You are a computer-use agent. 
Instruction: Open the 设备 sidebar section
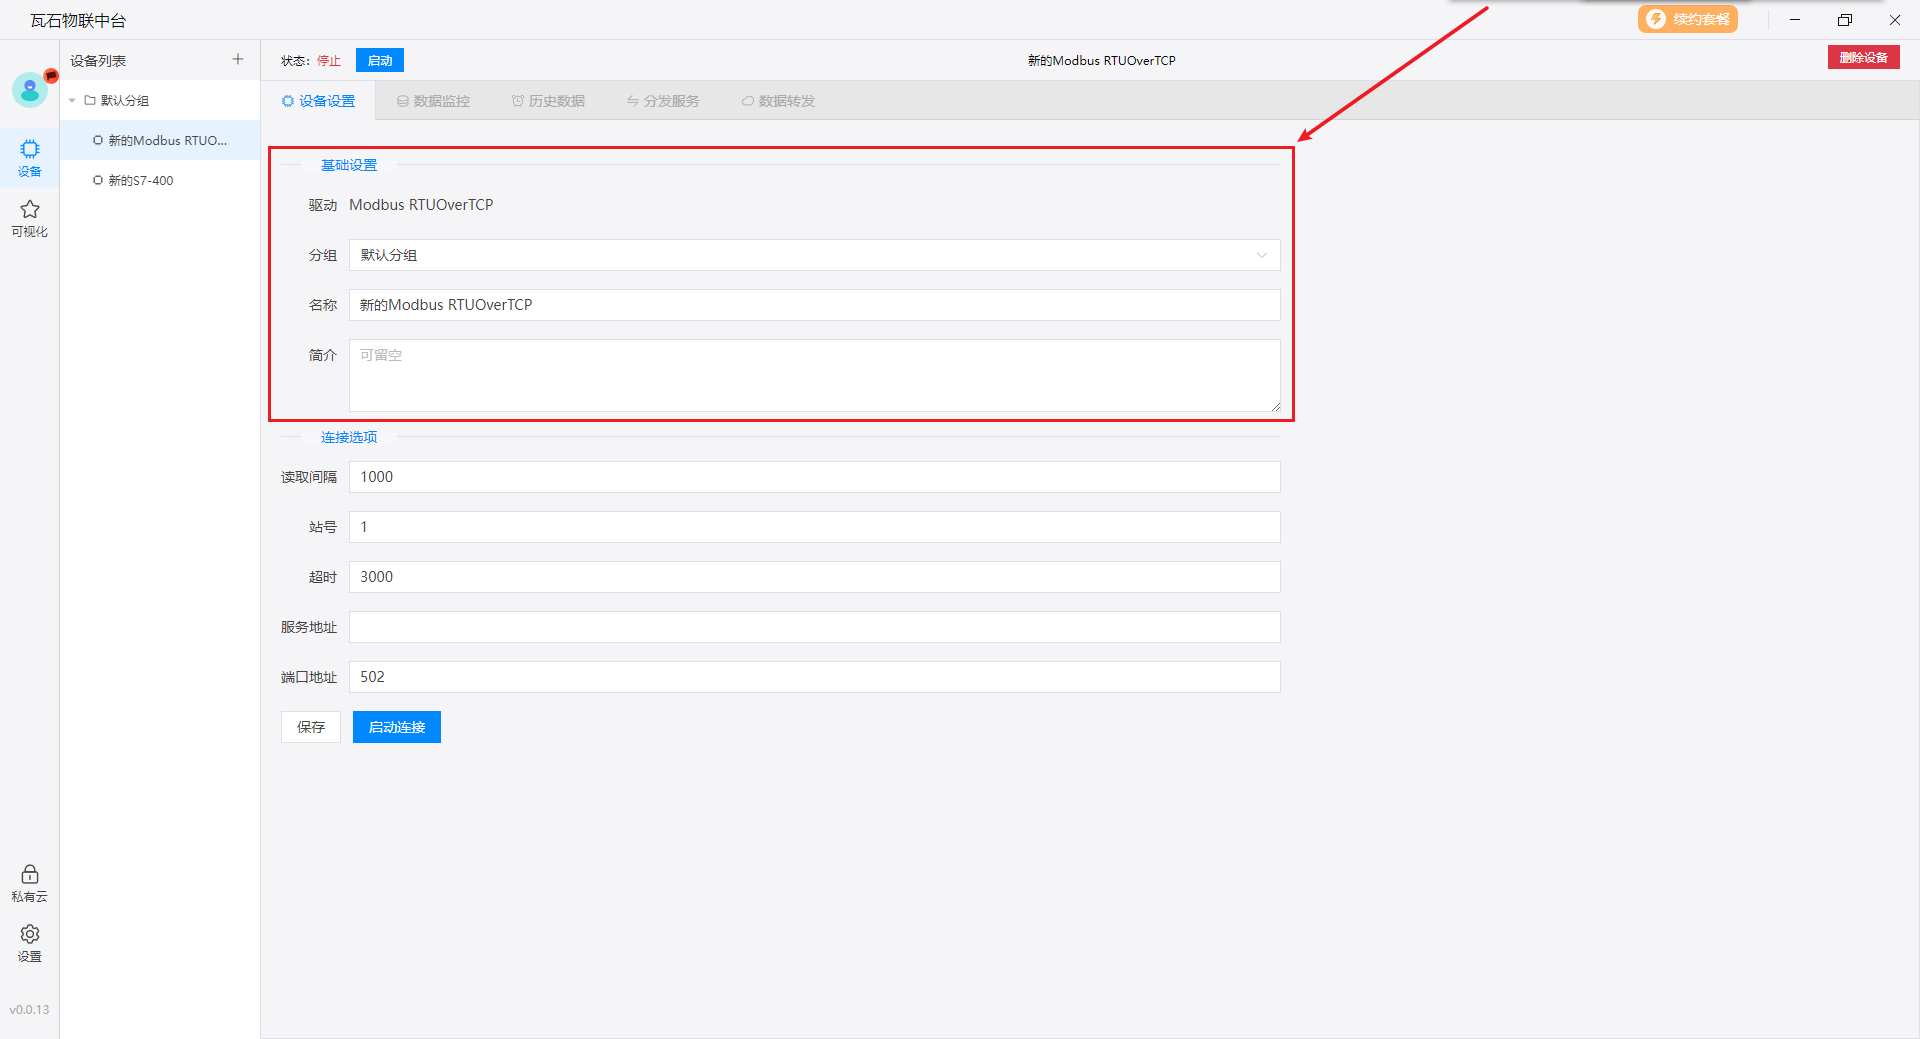click(x=30, y=158)
